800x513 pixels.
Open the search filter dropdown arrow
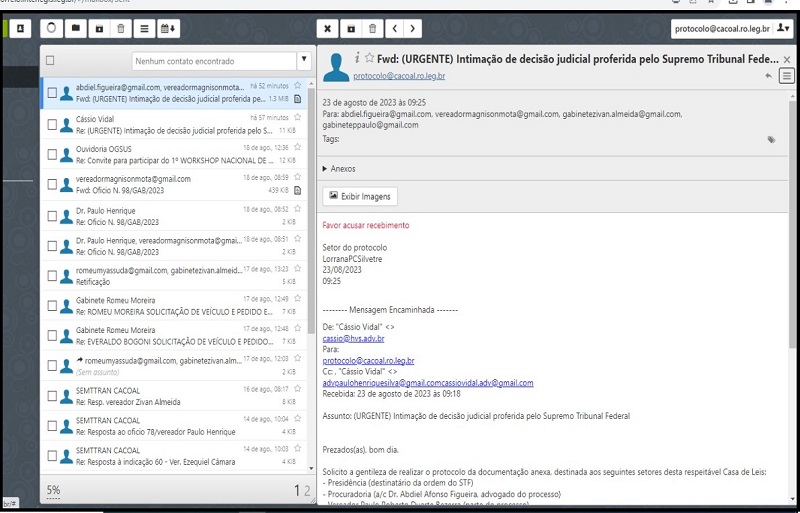point(302,61)
